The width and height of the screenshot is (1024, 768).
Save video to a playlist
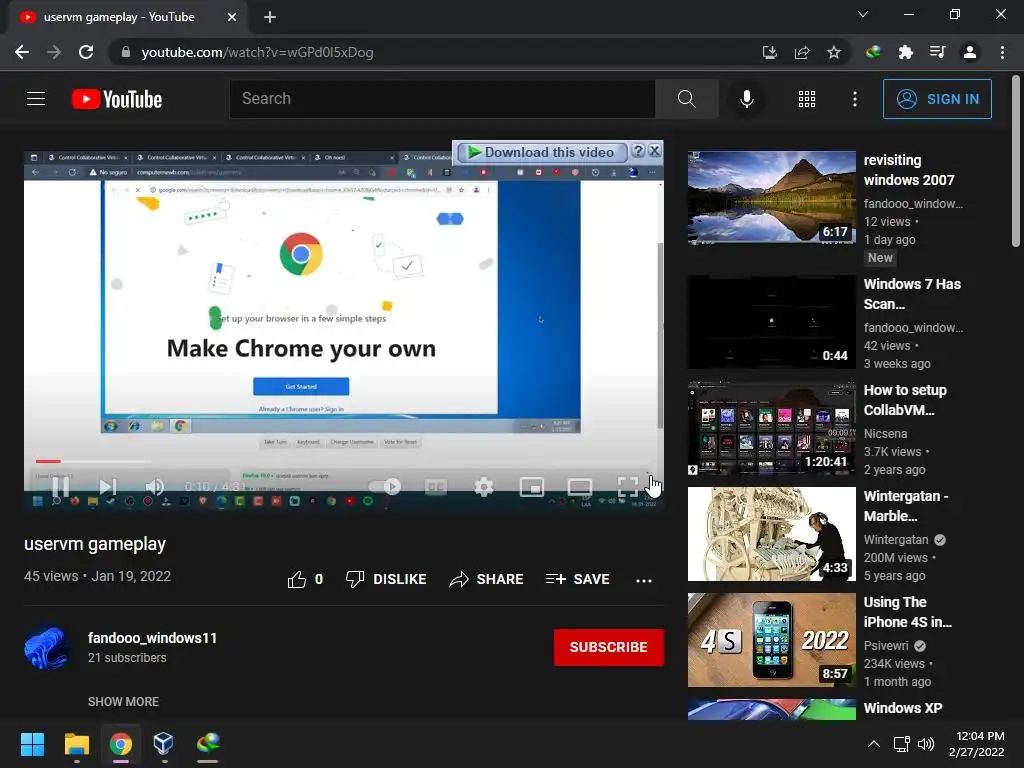(578, 579)
